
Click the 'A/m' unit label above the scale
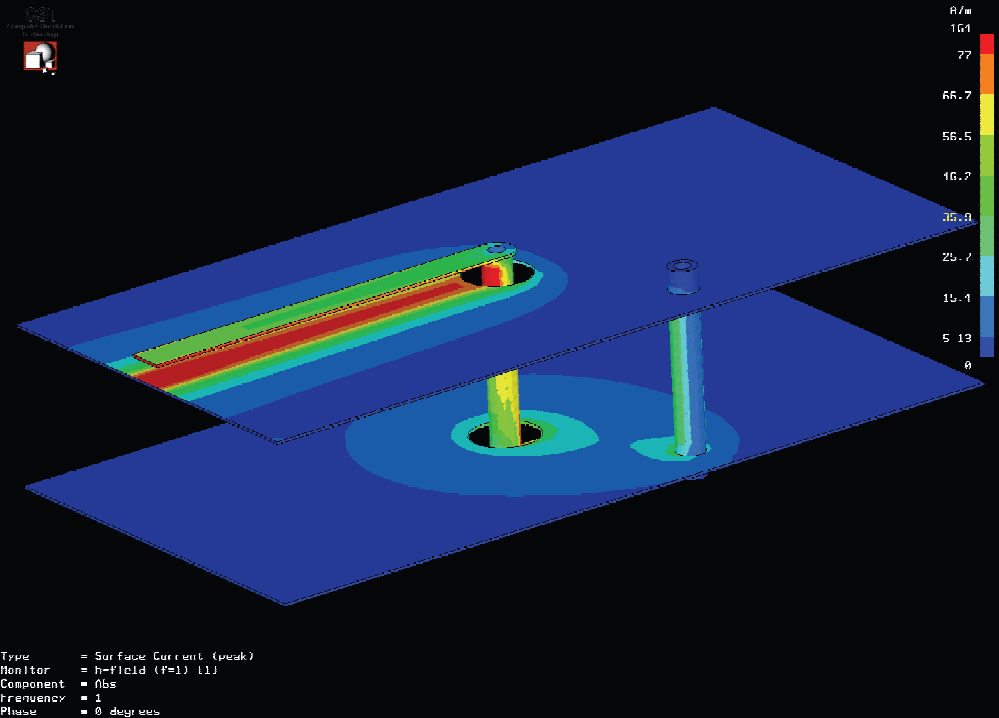[960, 10]
